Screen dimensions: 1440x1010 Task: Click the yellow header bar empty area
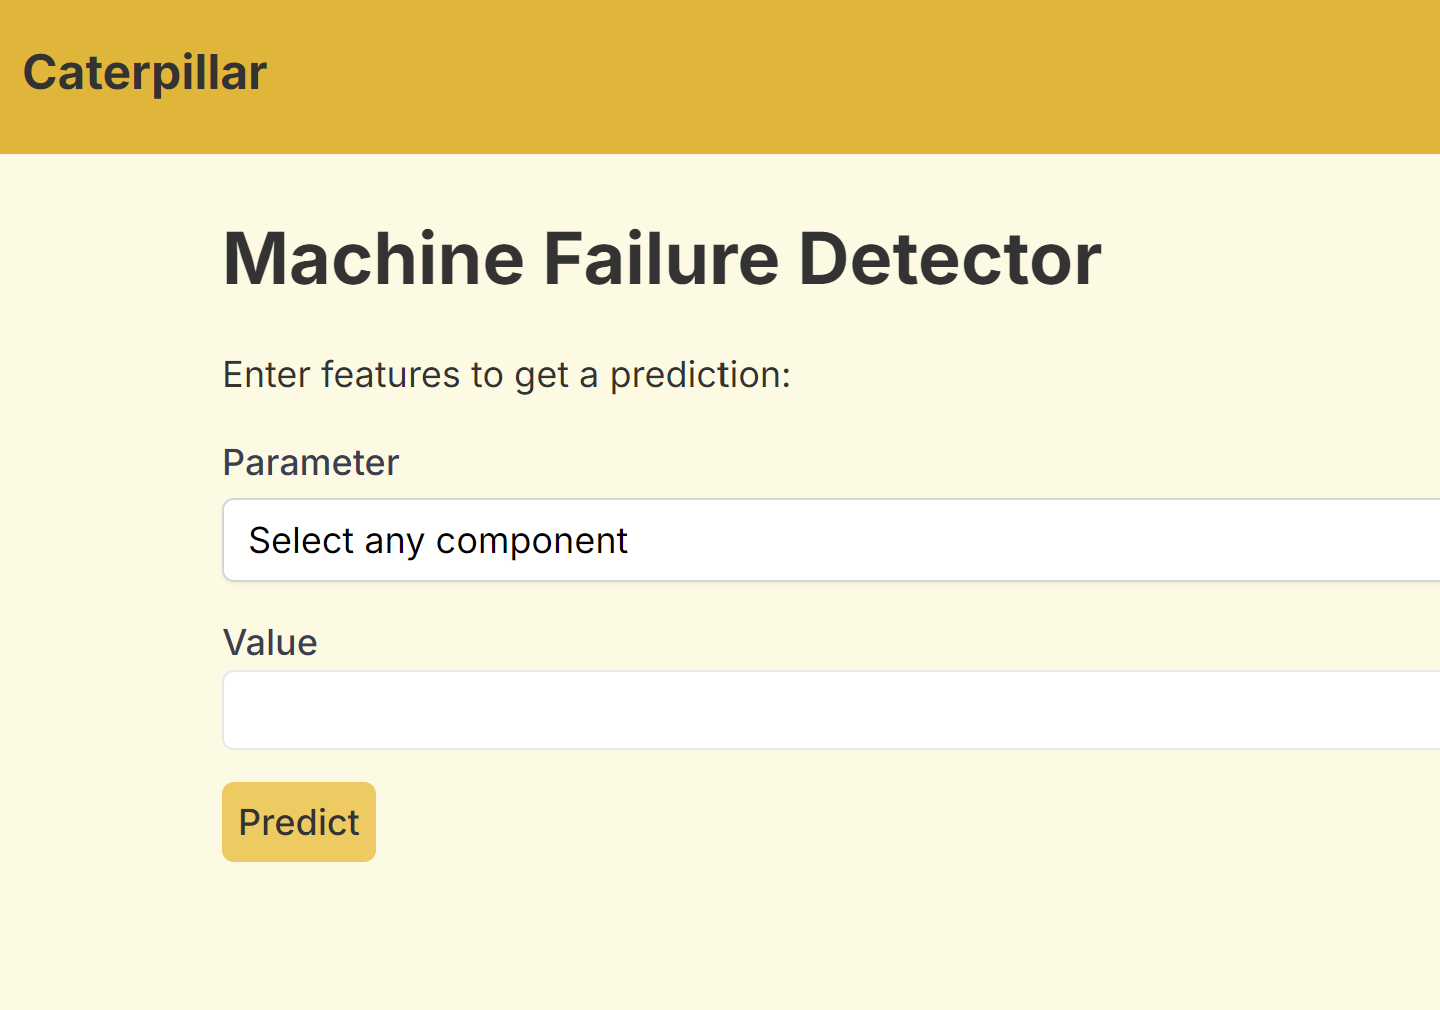point(850,76)
